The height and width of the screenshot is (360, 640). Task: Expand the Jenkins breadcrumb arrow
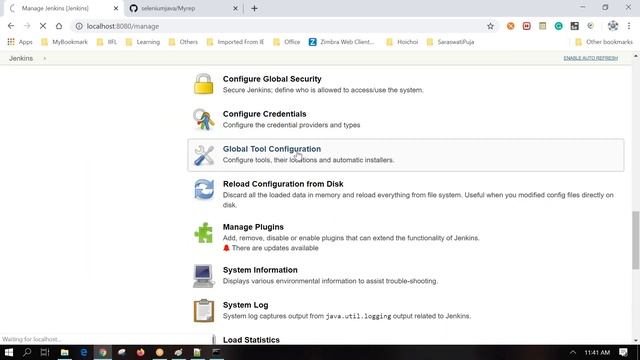click(44, 58)
